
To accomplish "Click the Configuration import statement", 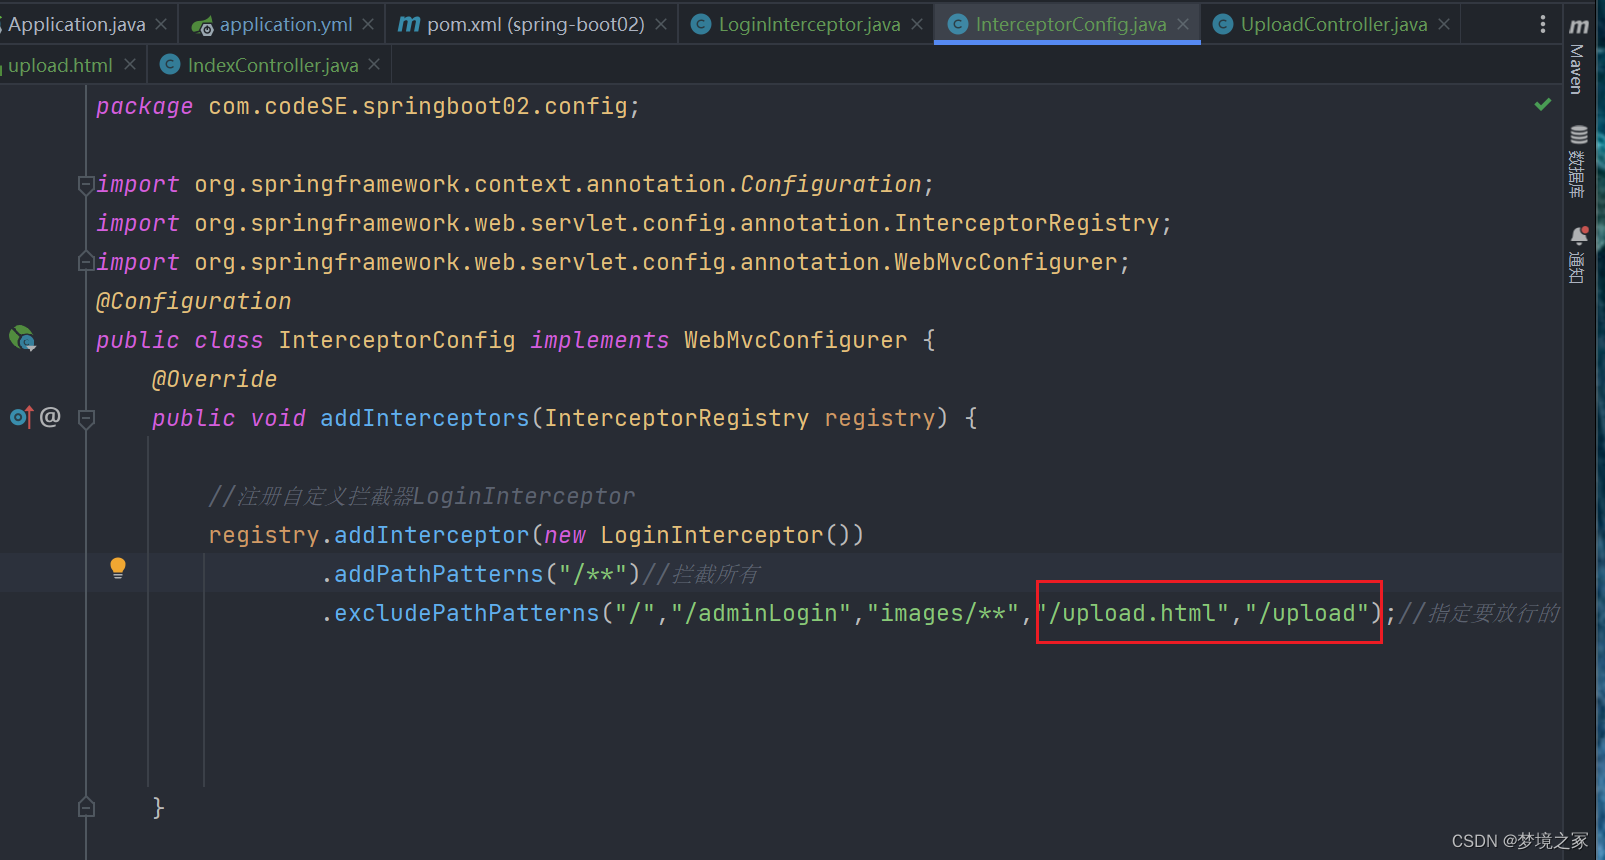I will pos(515,184).
